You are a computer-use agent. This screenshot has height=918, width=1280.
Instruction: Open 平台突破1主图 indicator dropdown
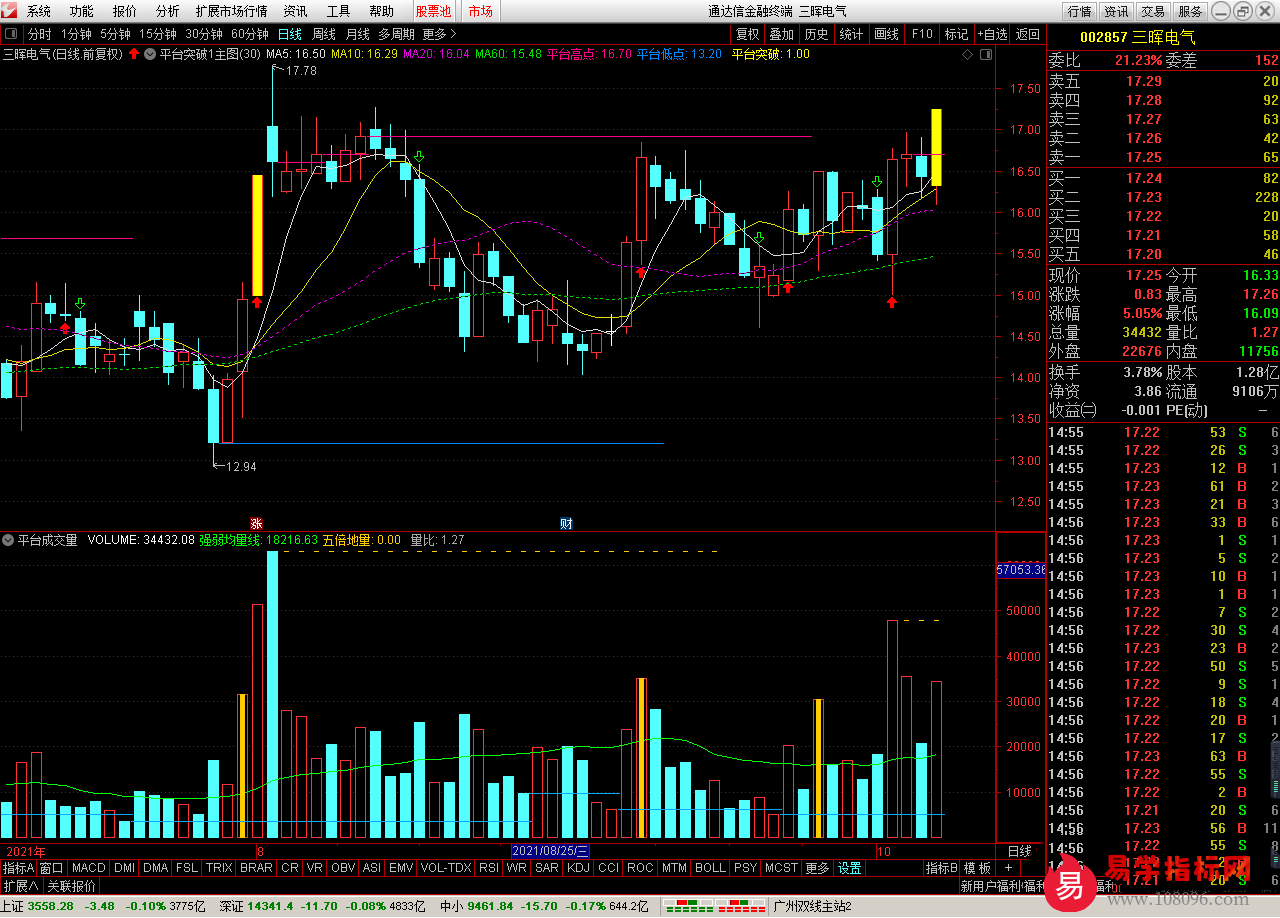coord(151,54)
